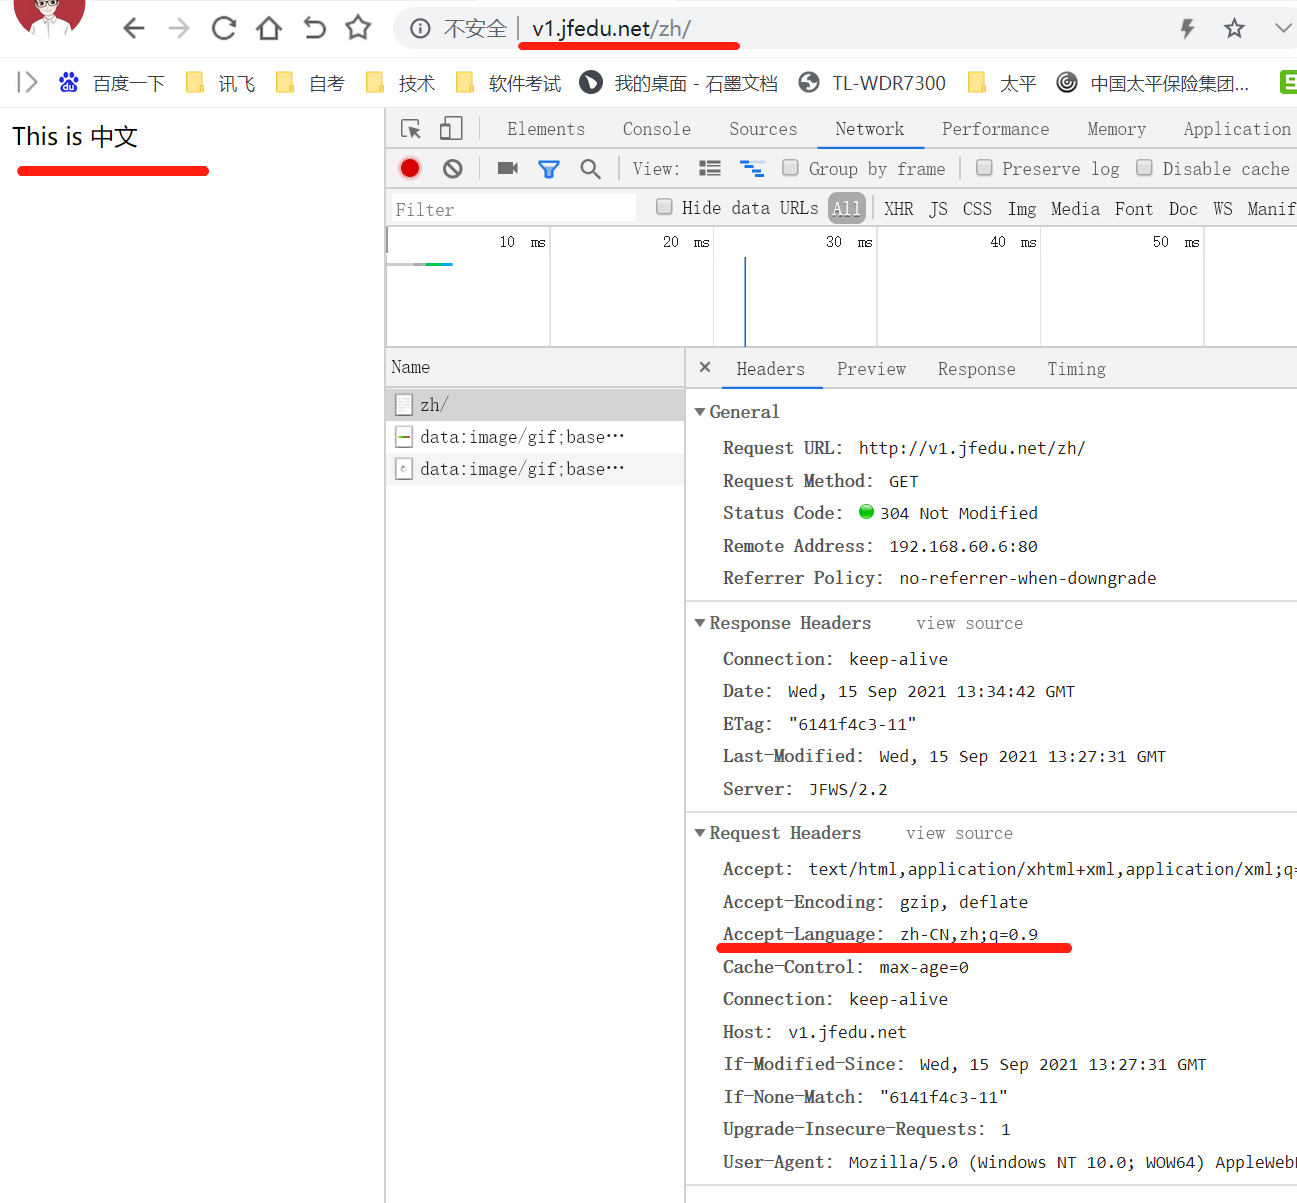The height and width of the screenshot is (1203, 1297).
Task: Close the request details pane
Action: click(705, 368)
